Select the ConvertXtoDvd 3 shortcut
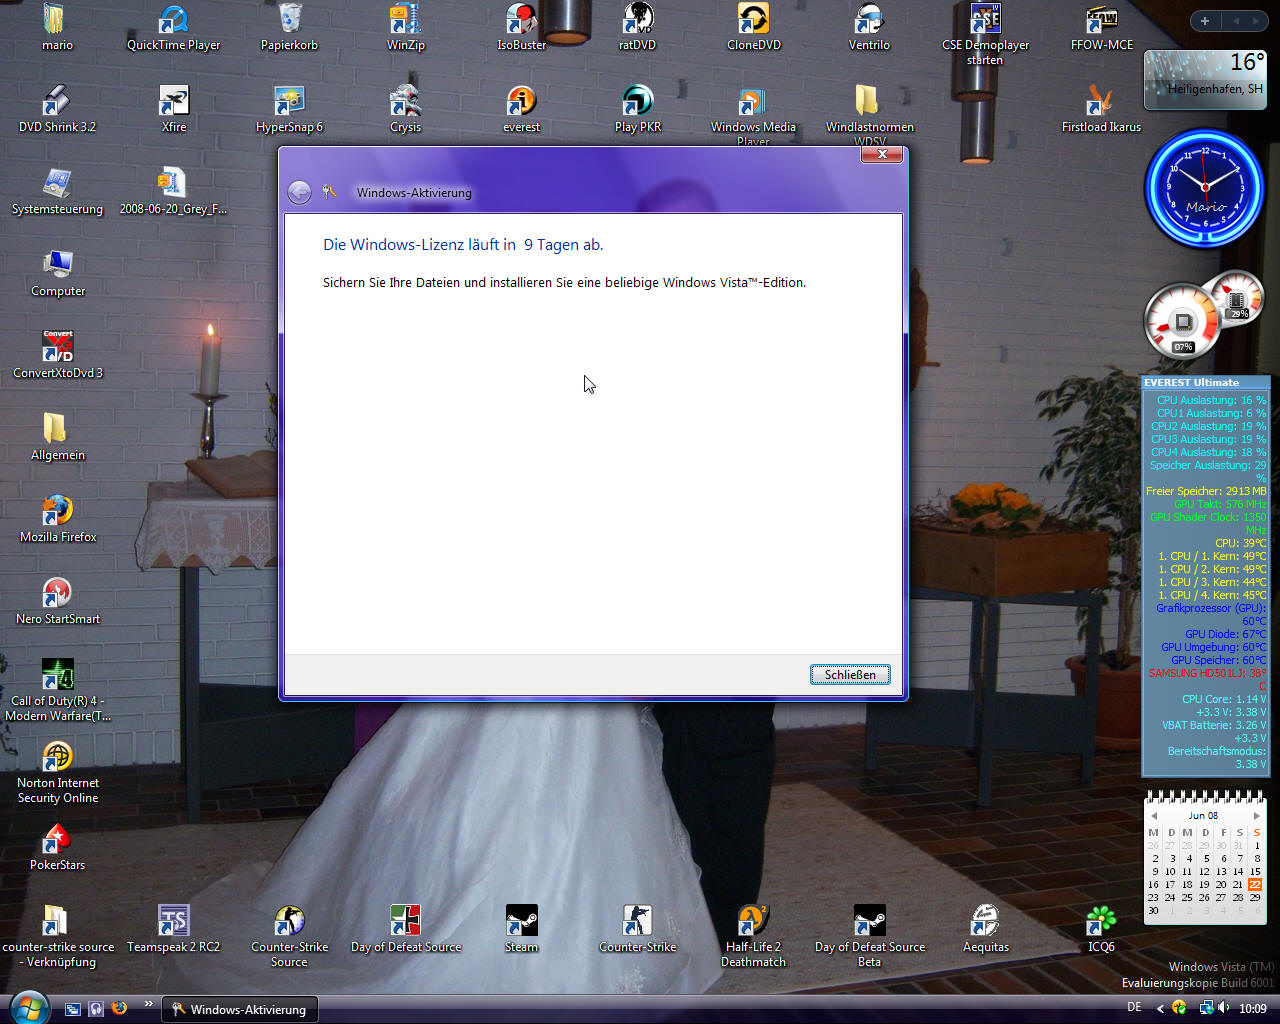The image size is (1280, 1024). point(58,355)
